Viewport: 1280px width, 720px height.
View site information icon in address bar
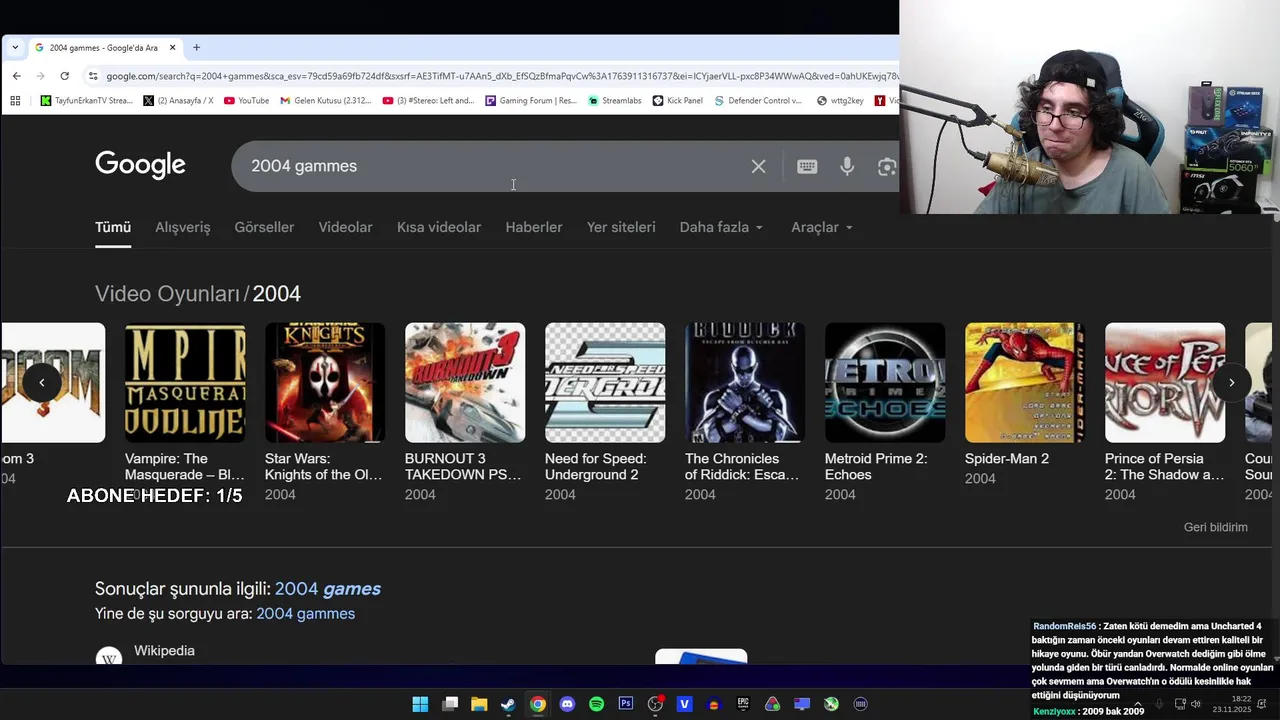click(93, 76)
